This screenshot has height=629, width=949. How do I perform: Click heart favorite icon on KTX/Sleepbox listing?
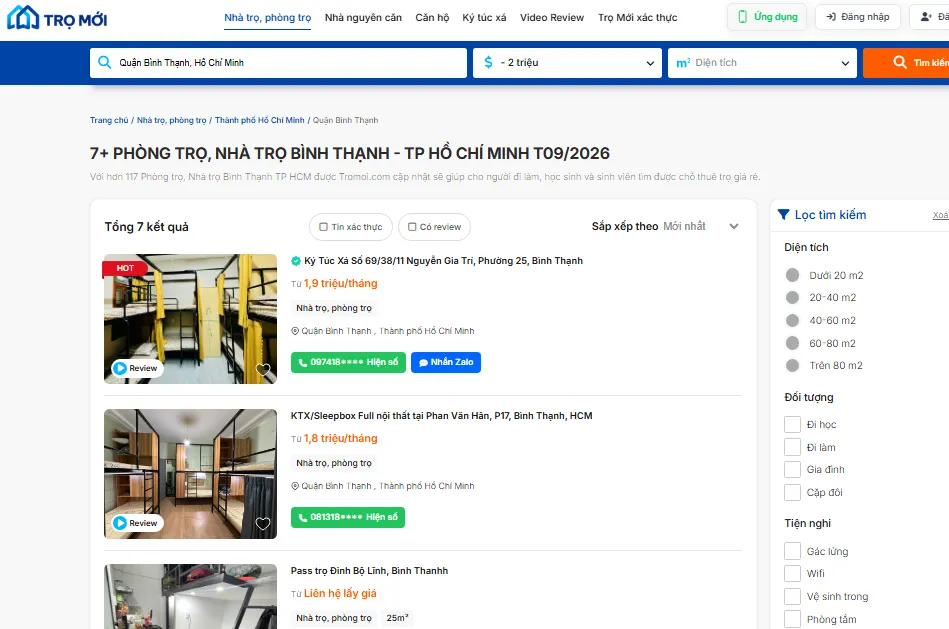pos(263,524)
